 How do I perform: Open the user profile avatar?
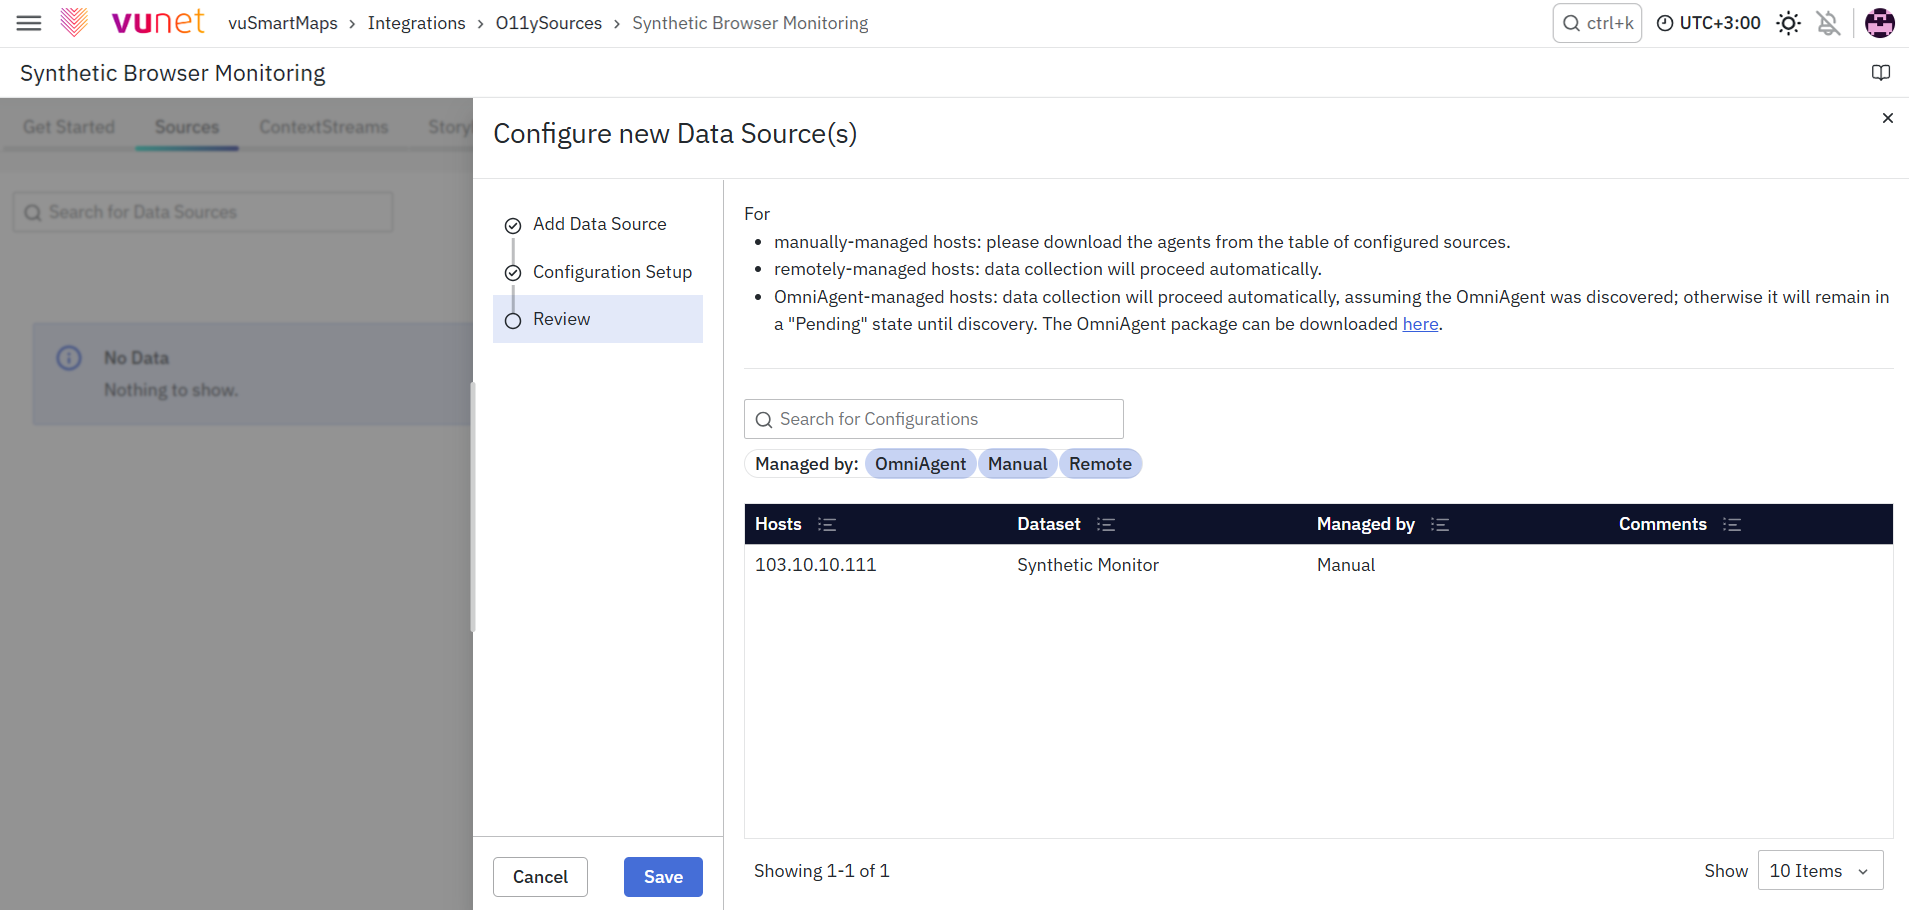tap(1880, 23)
